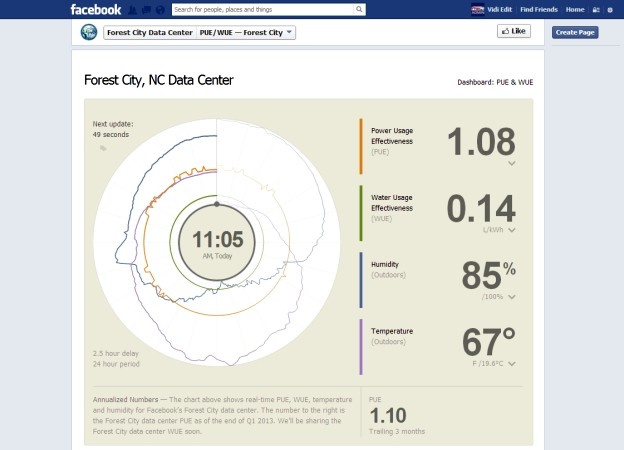Go to Home in top bar

click(x=575, y=10)
